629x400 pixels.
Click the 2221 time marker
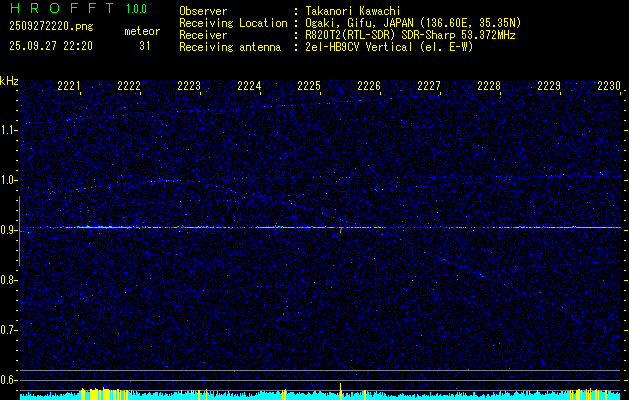point(69,86)
